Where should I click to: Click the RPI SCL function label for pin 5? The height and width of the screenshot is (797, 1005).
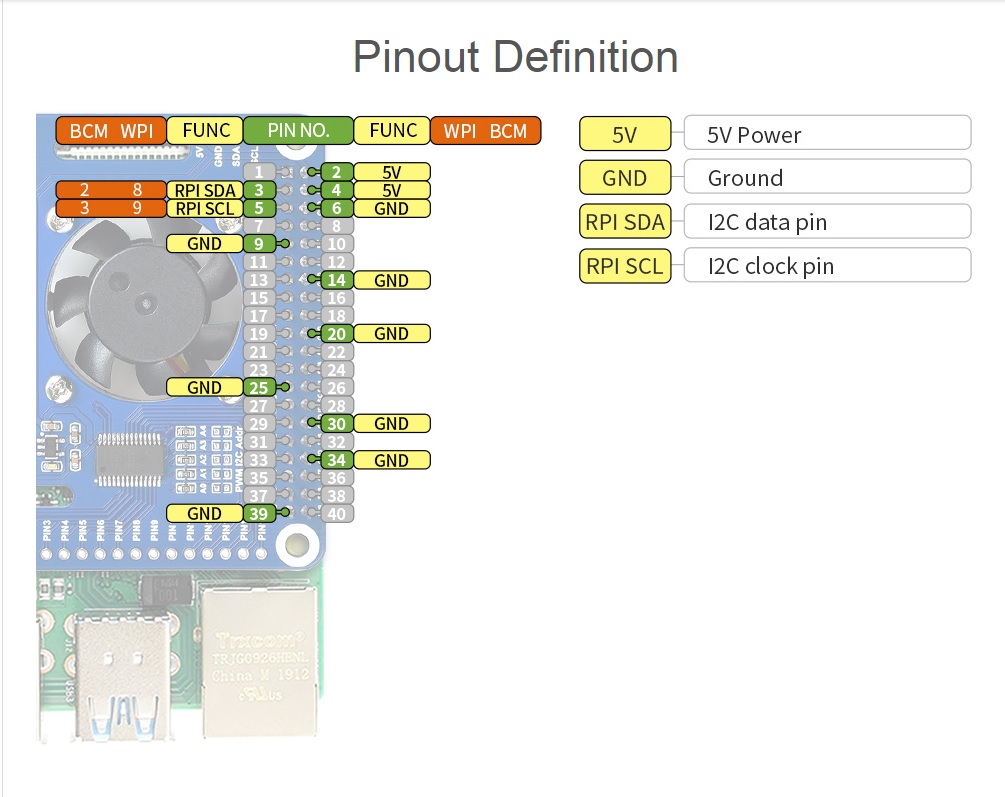click(x=205, y=208)
